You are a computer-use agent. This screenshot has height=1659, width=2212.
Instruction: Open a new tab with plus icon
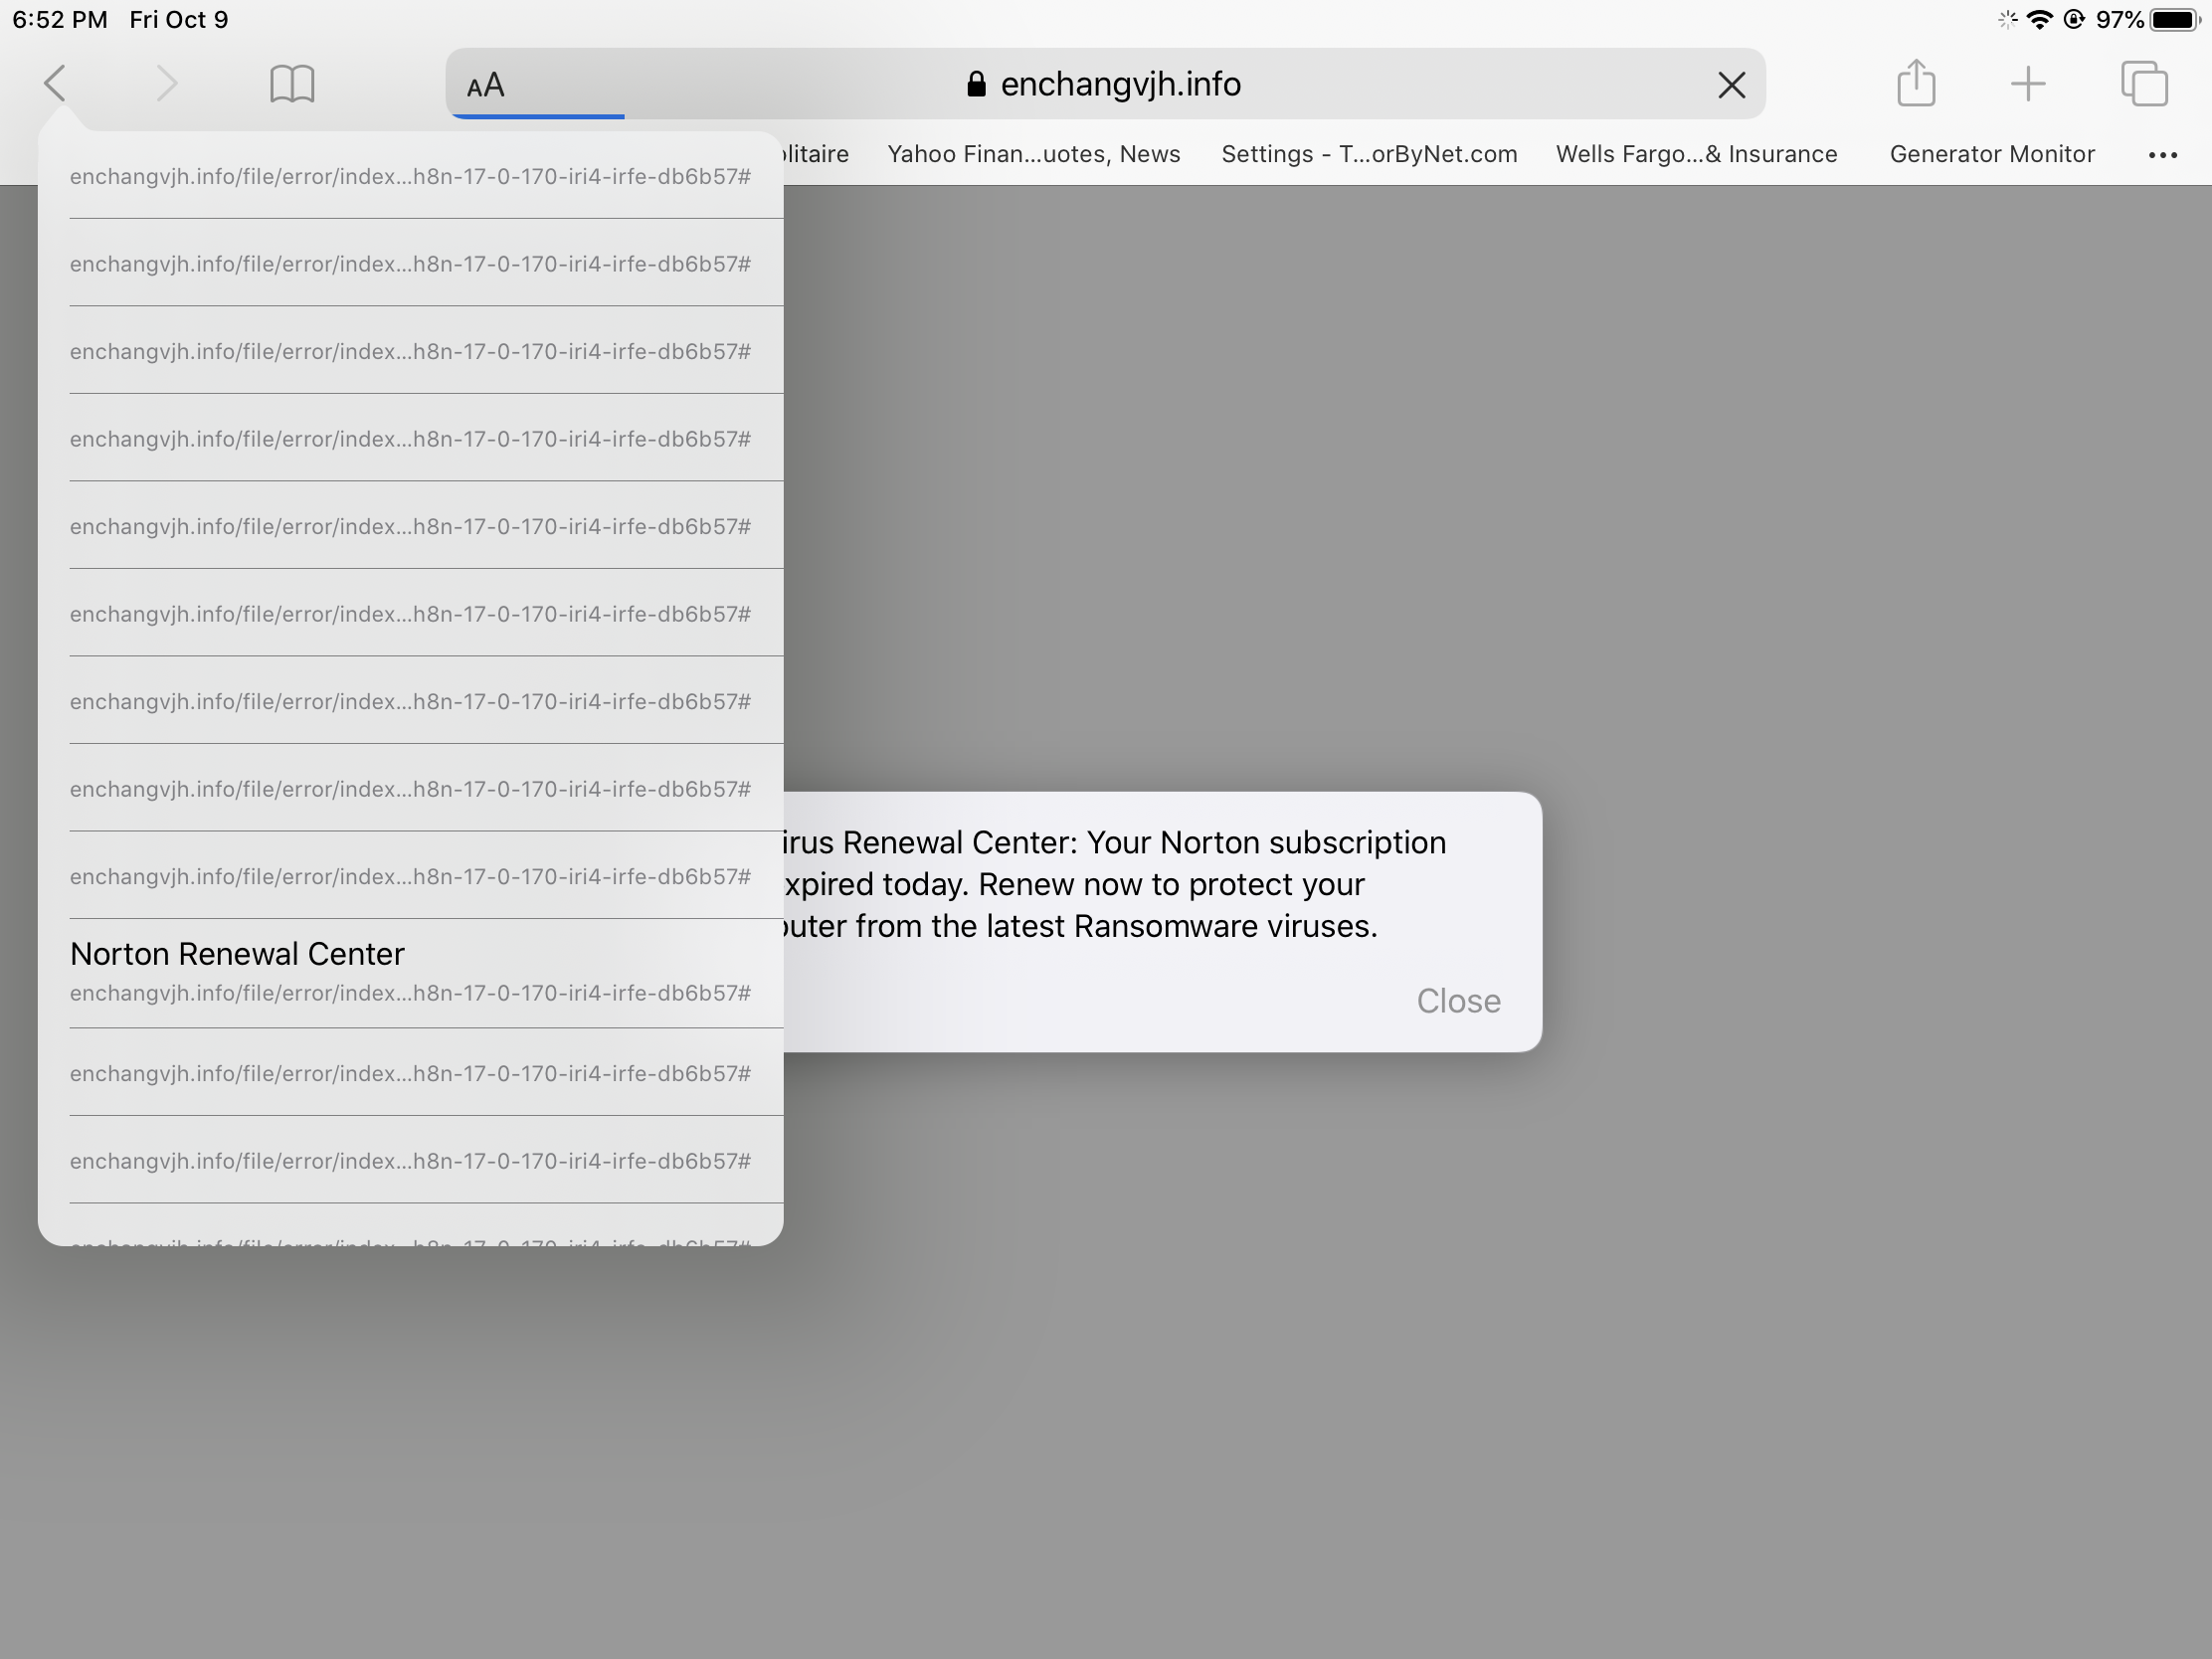pos(2027,84)
